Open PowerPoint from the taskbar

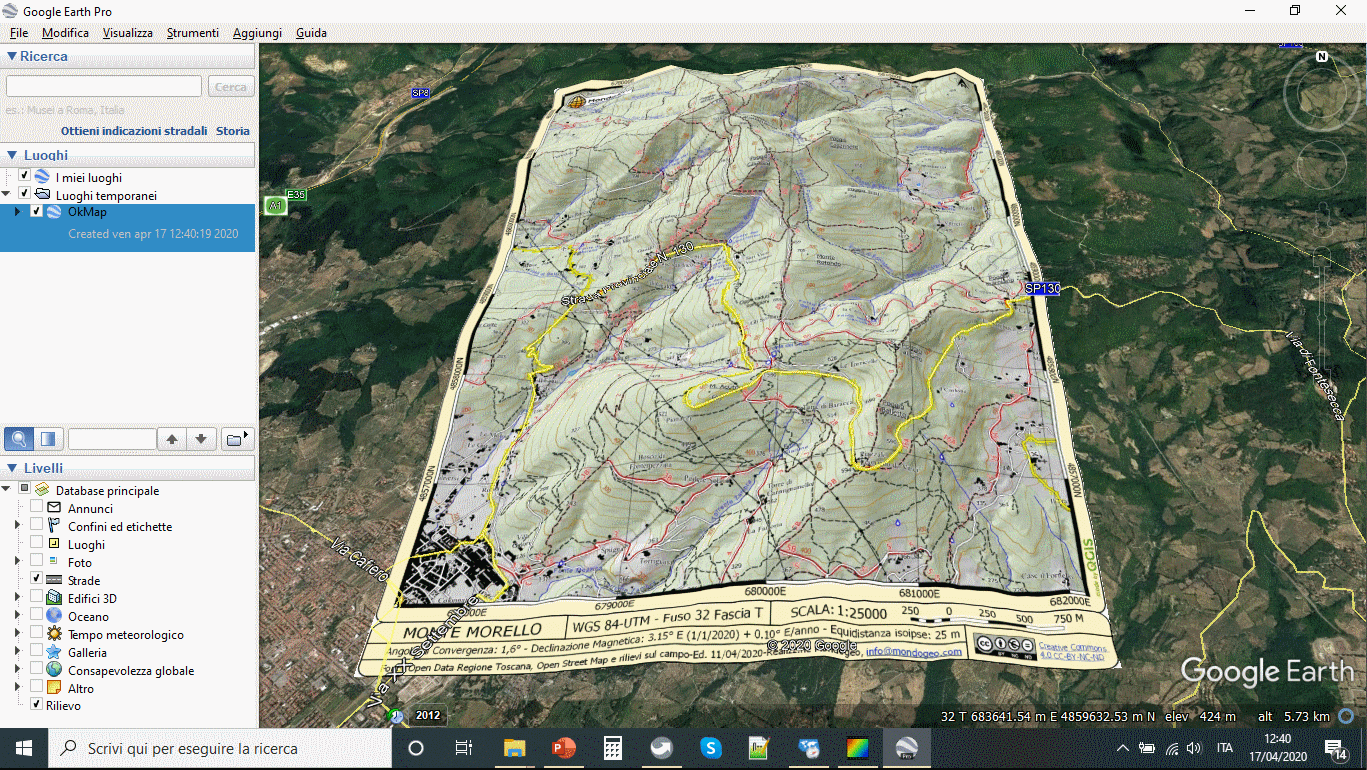tap(564, 748)
